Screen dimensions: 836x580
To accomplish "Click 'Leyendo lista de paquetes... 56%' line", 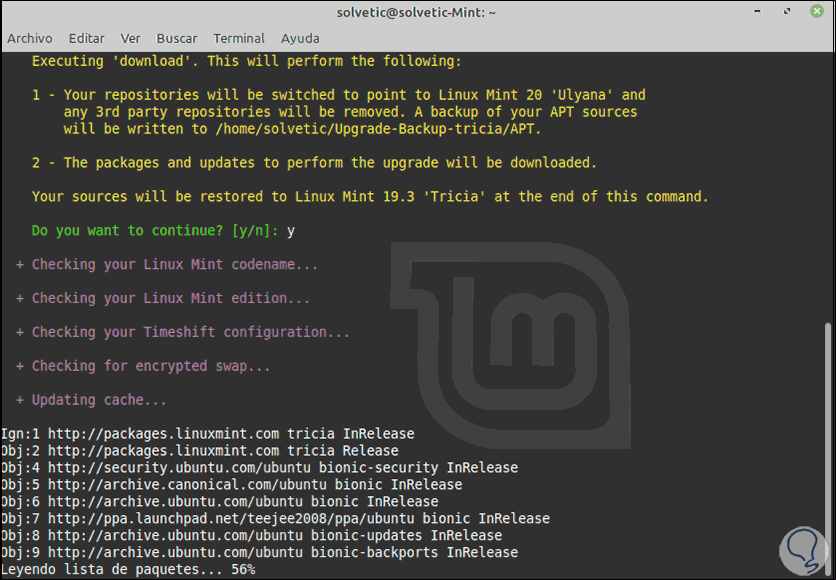I will pos(128,569).
